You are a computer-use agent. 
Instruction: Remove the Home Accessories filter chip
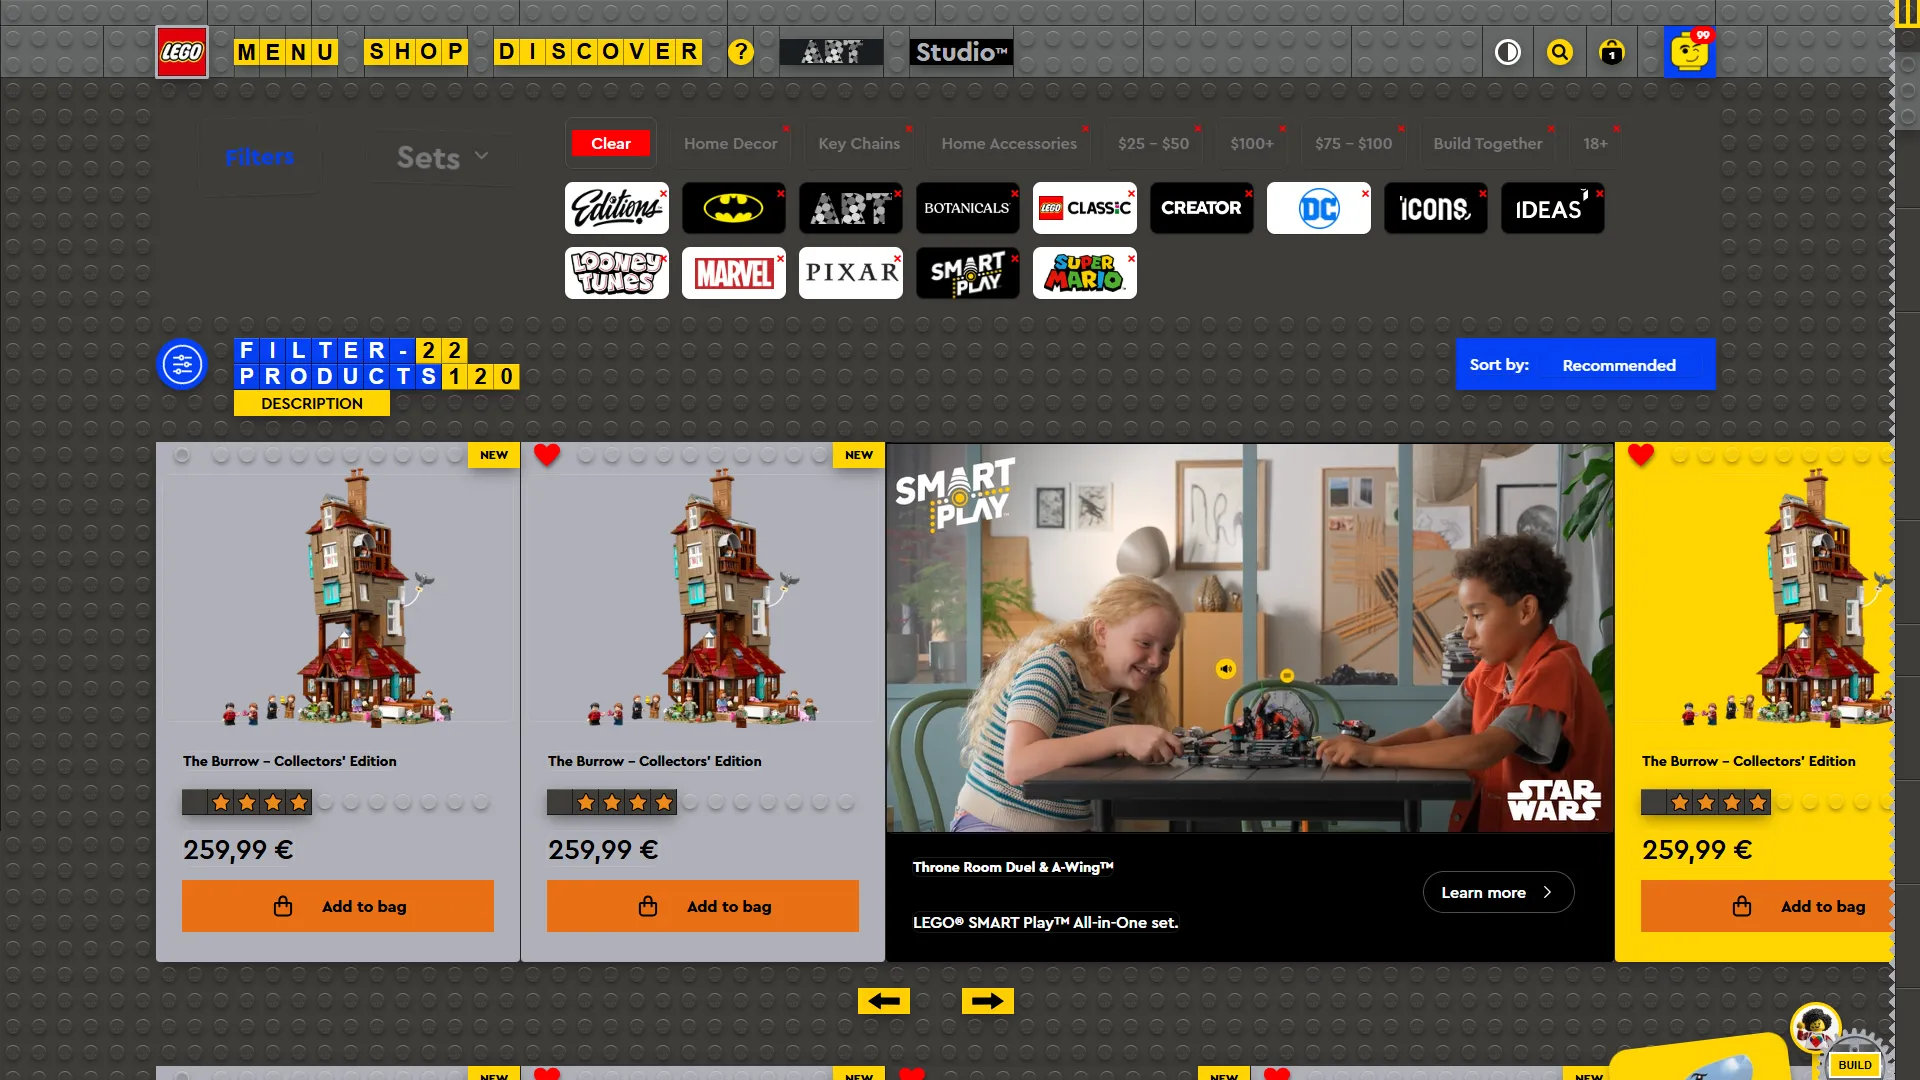click(x=1085, y=129)
